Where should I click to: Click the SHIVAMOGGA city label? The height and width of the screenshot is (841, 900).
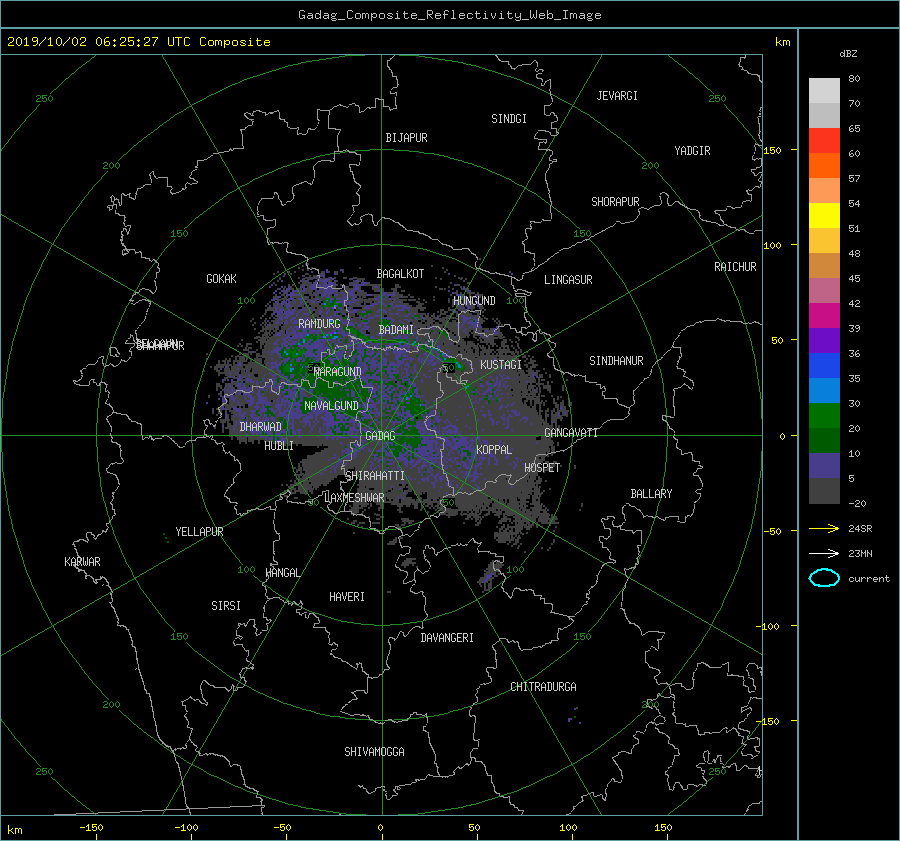tap(374, 752)
